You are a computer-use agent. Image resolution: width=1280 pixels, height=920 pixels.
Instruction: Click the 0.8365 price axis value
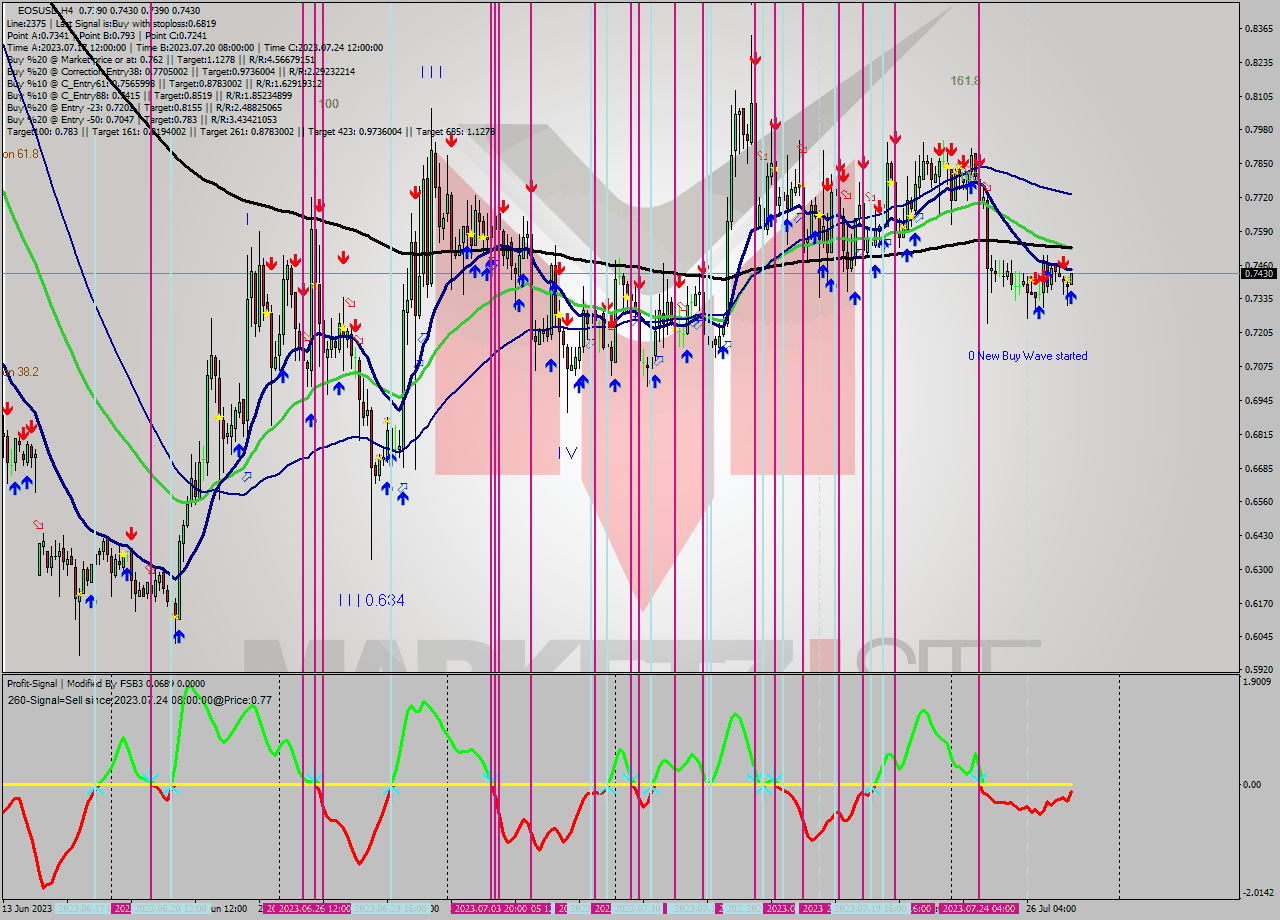point(1258,29)
